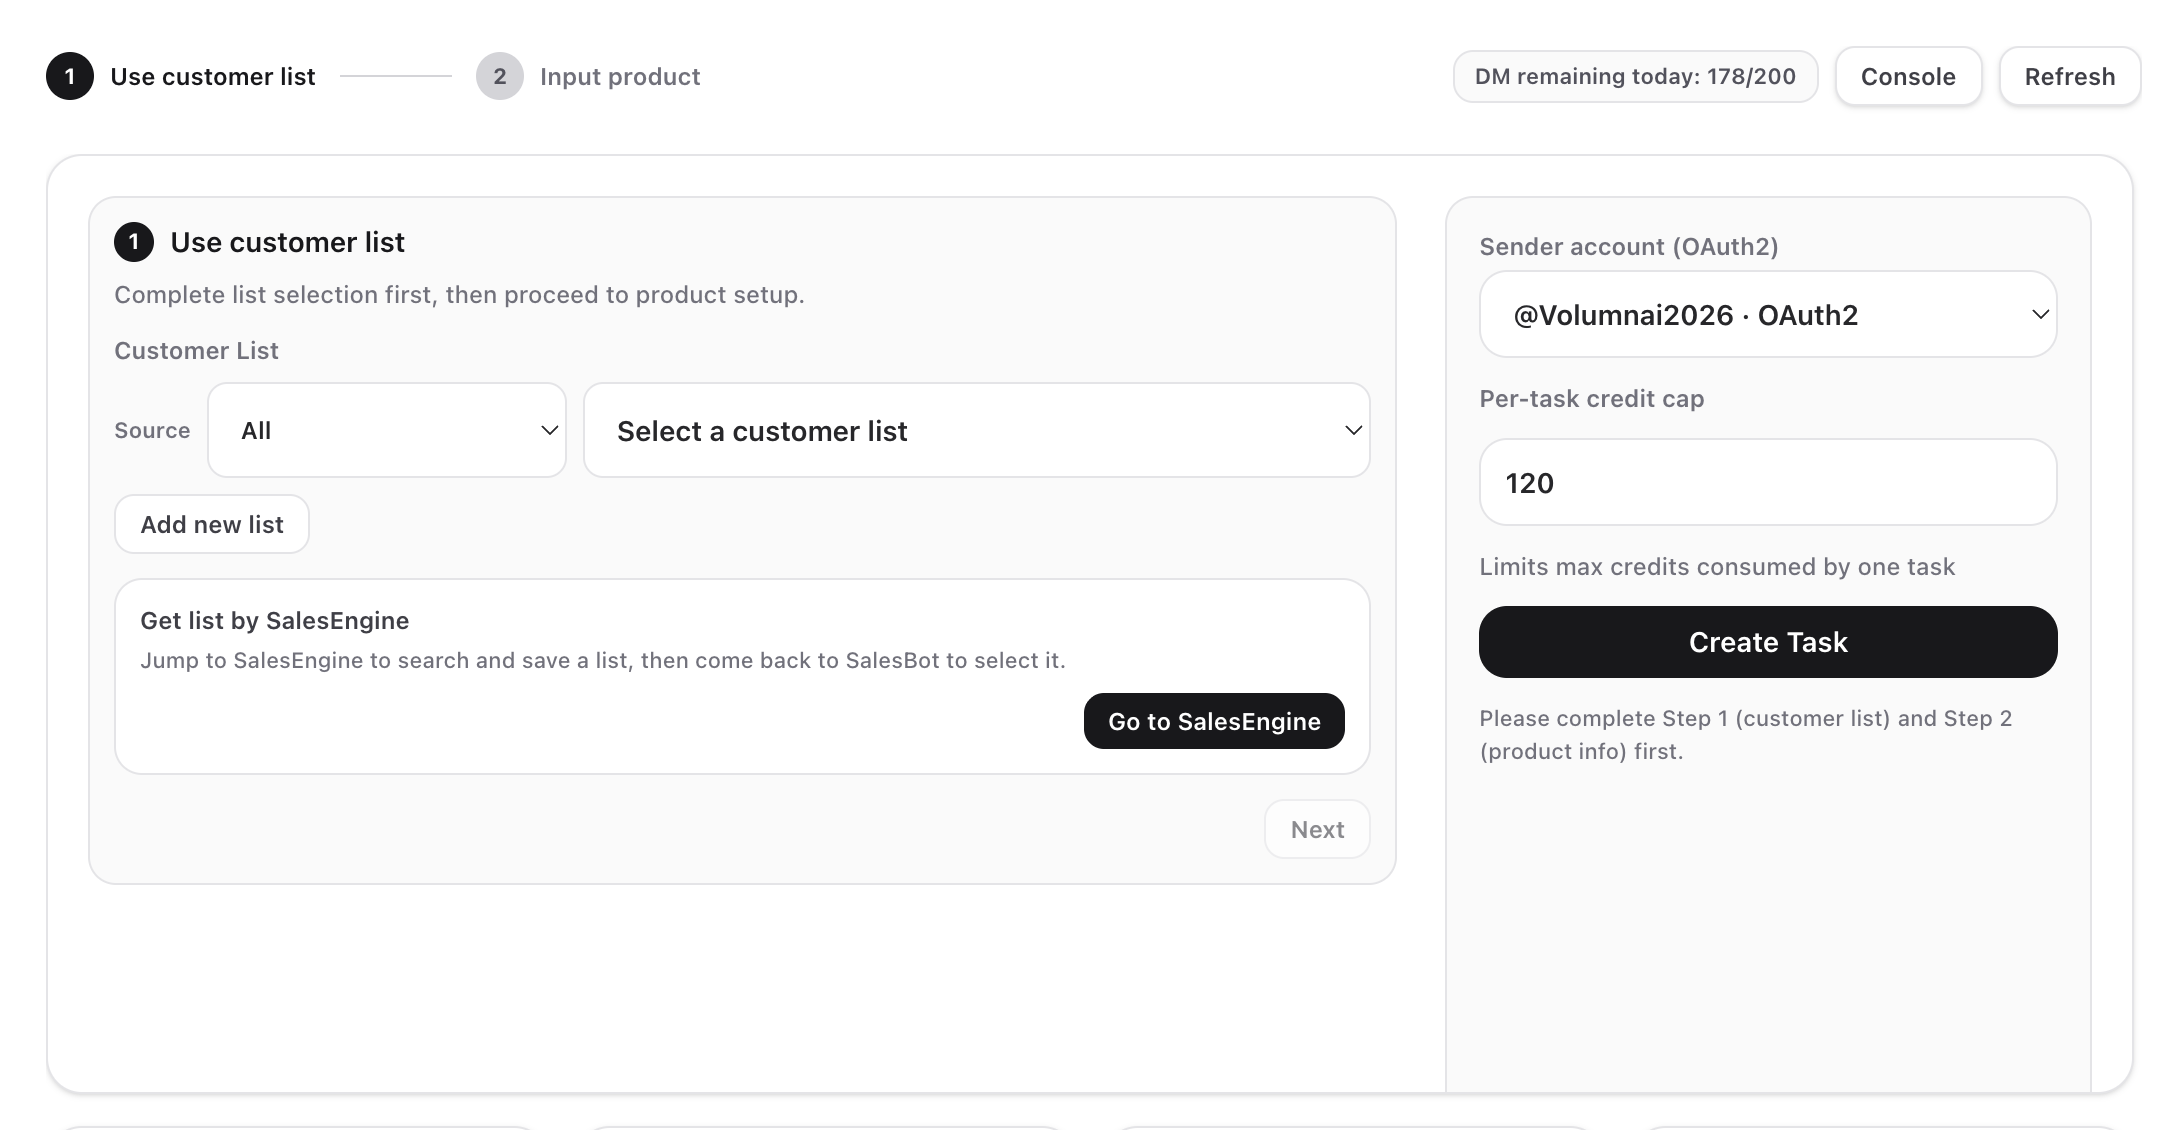Click the numbered badge beside Use customer list heading
The width and height of the screenshot is (2168, 1130).
pyautogui.click(x=134, y=242)
